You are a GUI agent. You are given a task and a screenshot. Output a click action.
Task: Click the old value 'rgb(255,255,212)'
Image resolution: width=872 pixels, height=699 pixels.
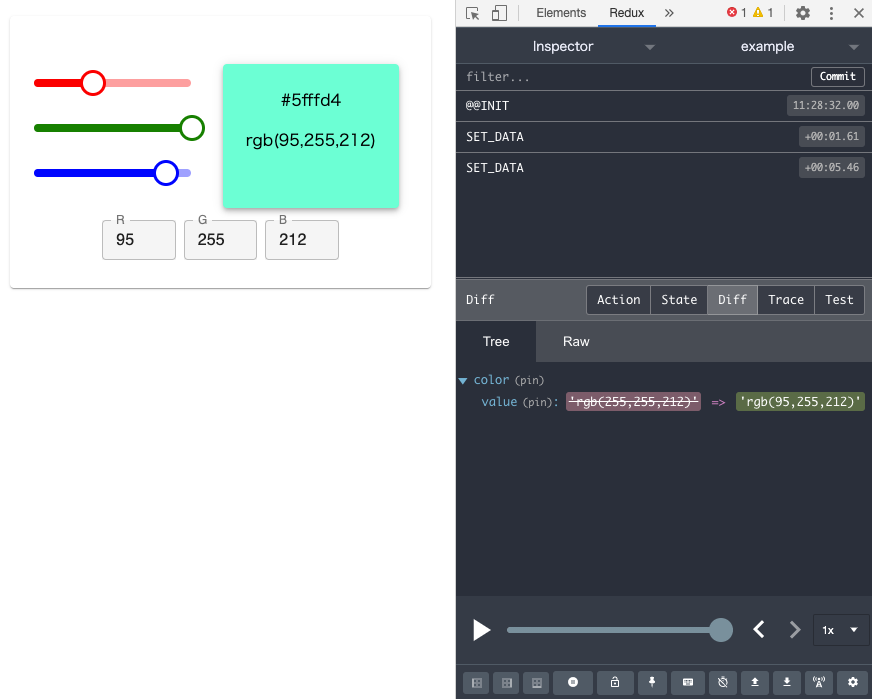[633, 401]
